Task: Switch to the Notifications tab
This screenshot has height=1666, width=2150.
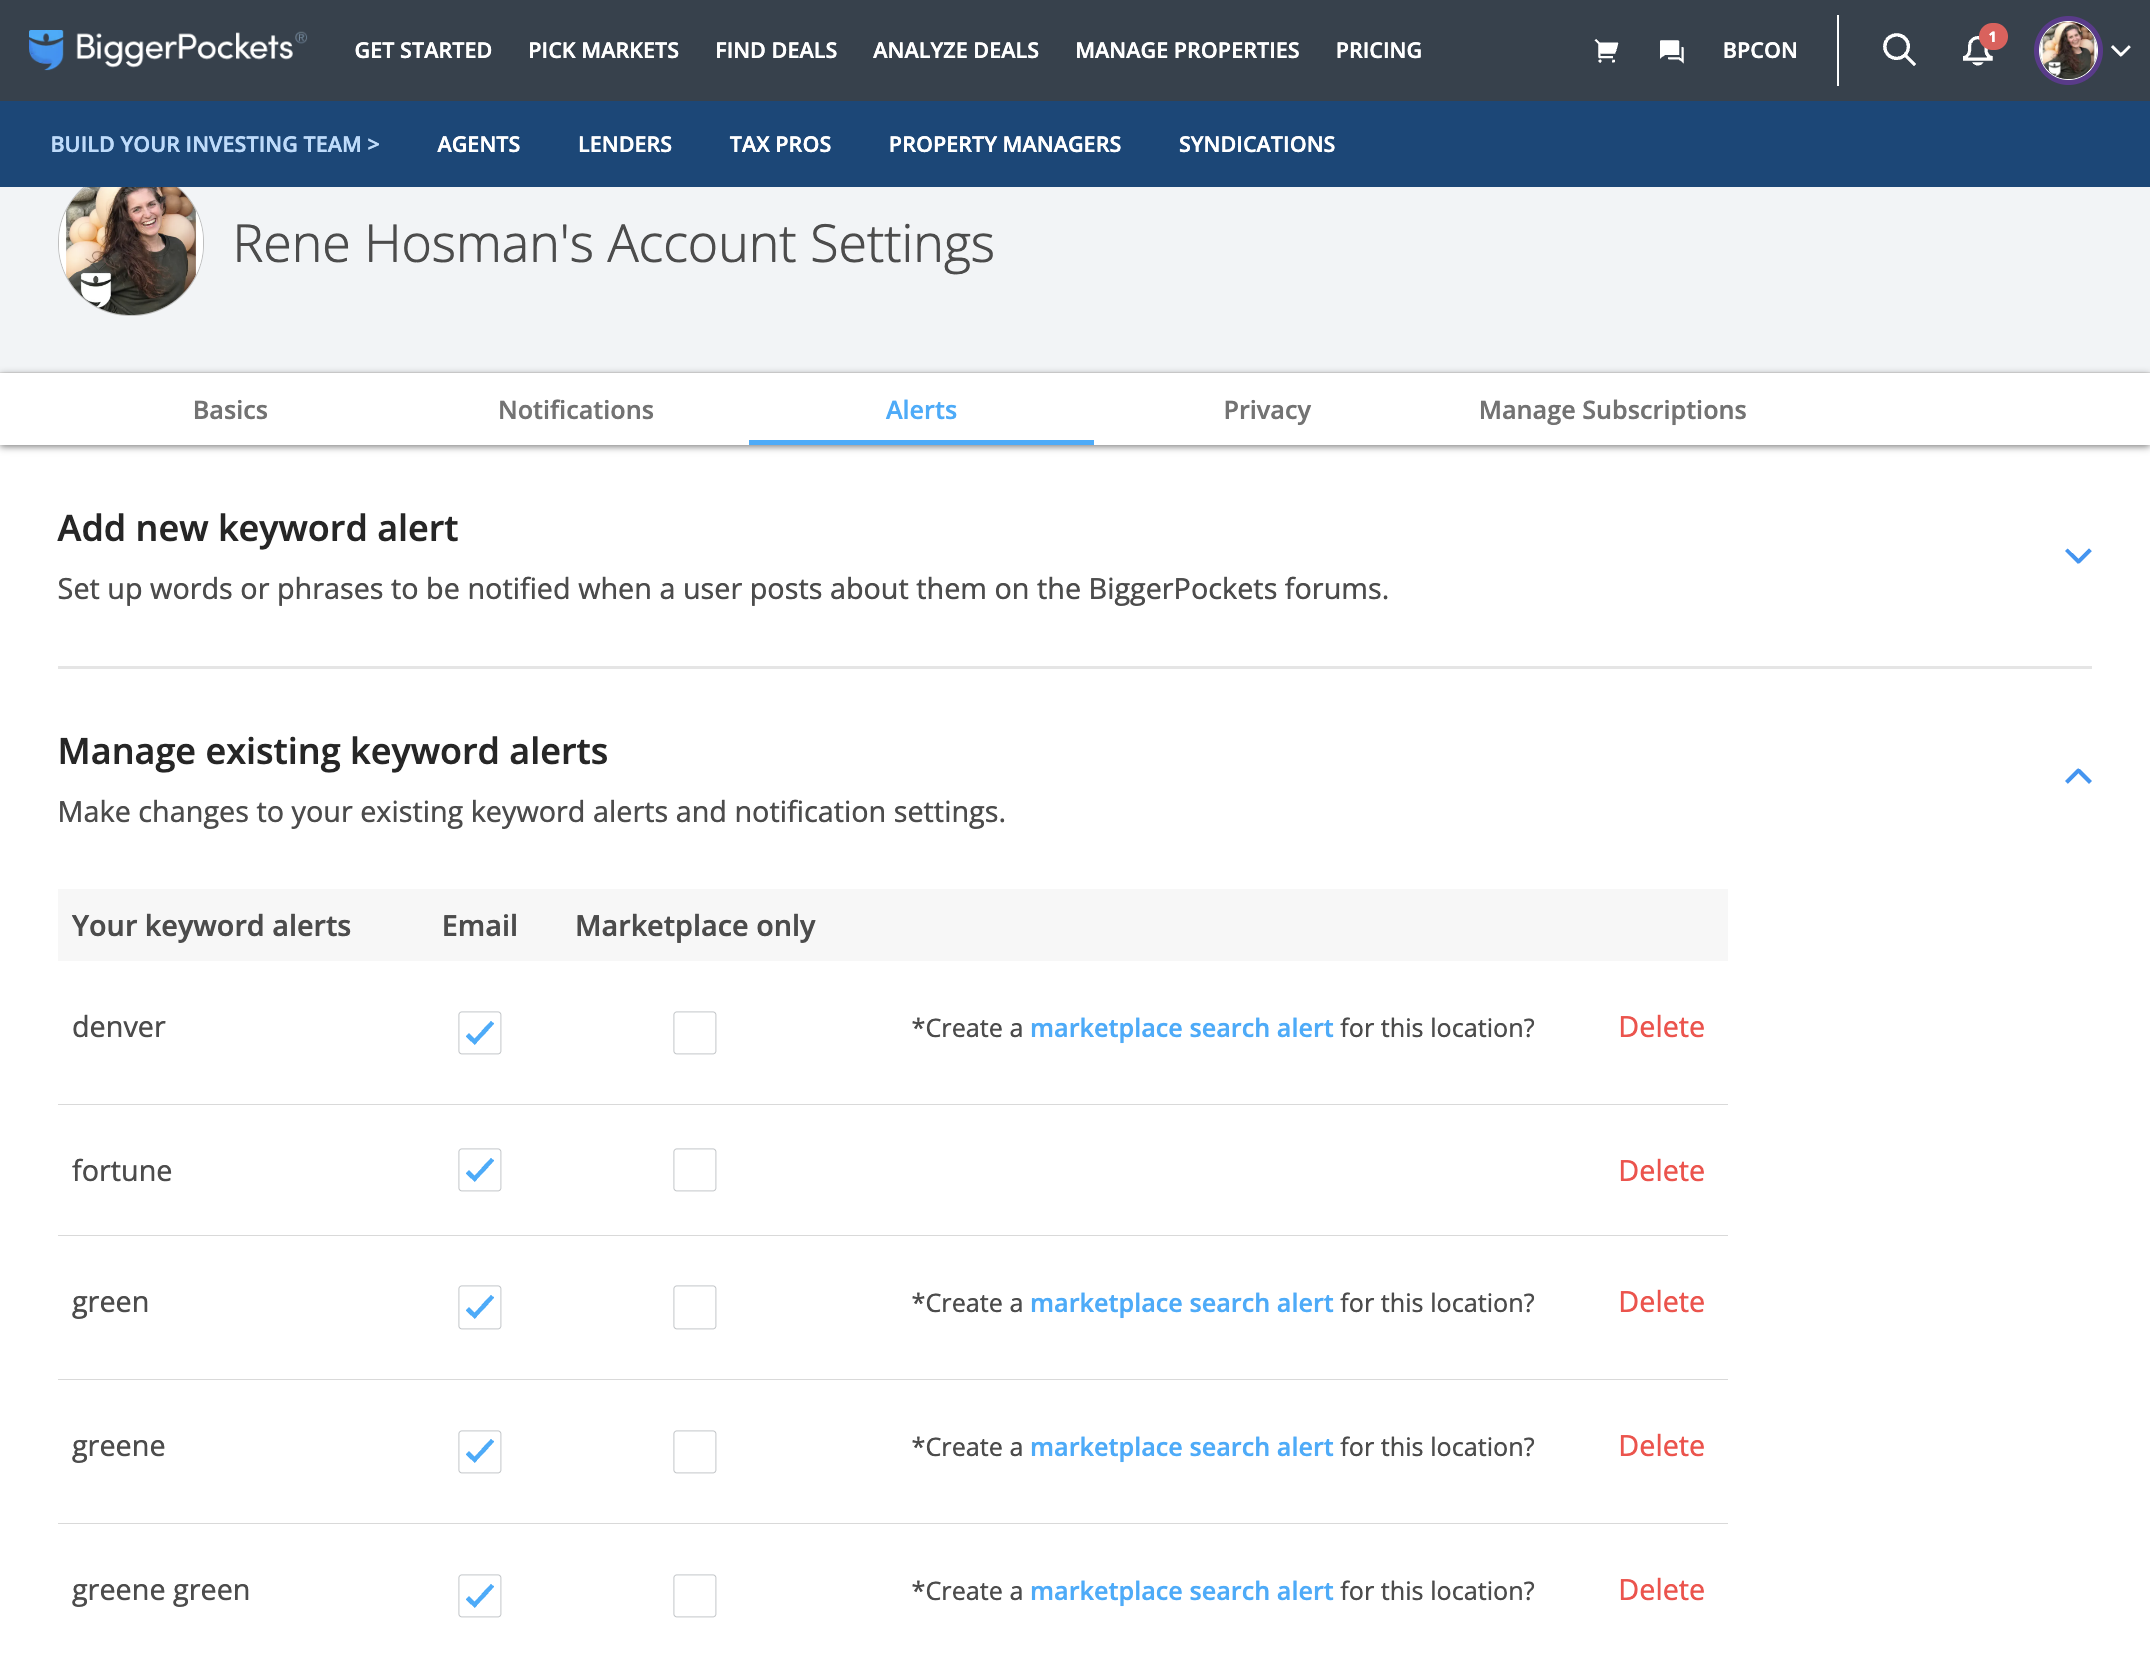Action: click(576, 410)
